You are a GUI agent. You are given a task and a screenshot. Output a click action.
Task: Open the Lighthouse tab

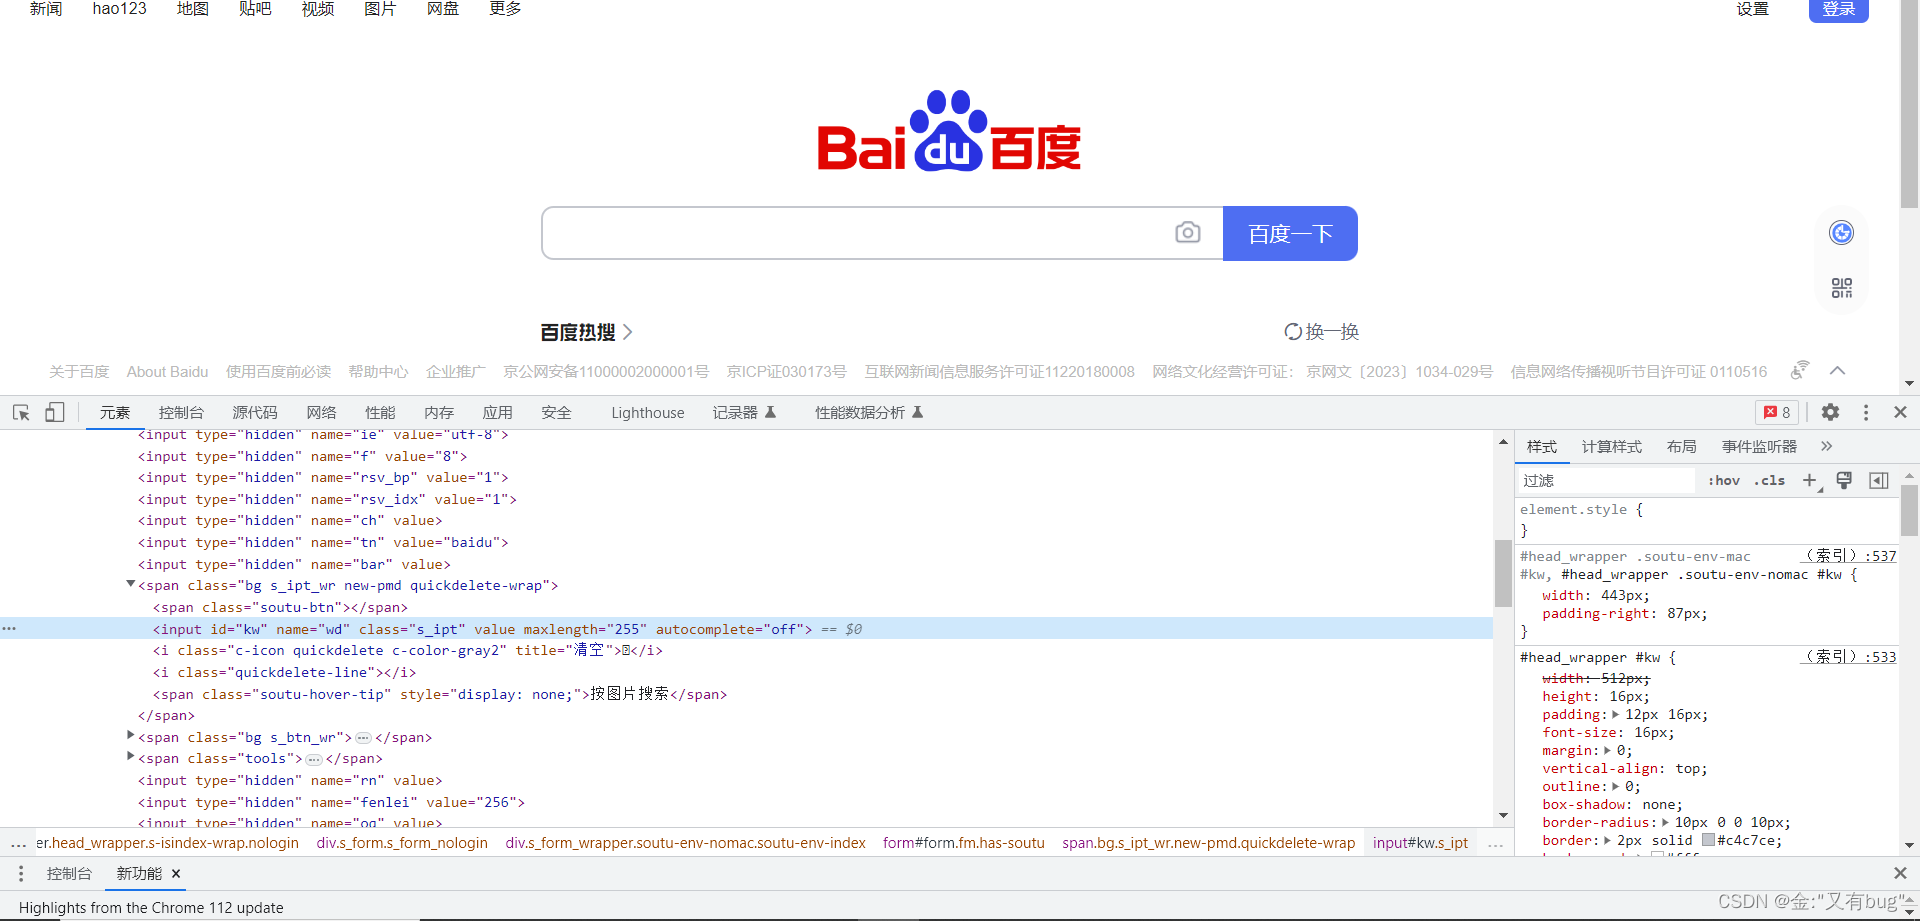click(x=648, y=412)
